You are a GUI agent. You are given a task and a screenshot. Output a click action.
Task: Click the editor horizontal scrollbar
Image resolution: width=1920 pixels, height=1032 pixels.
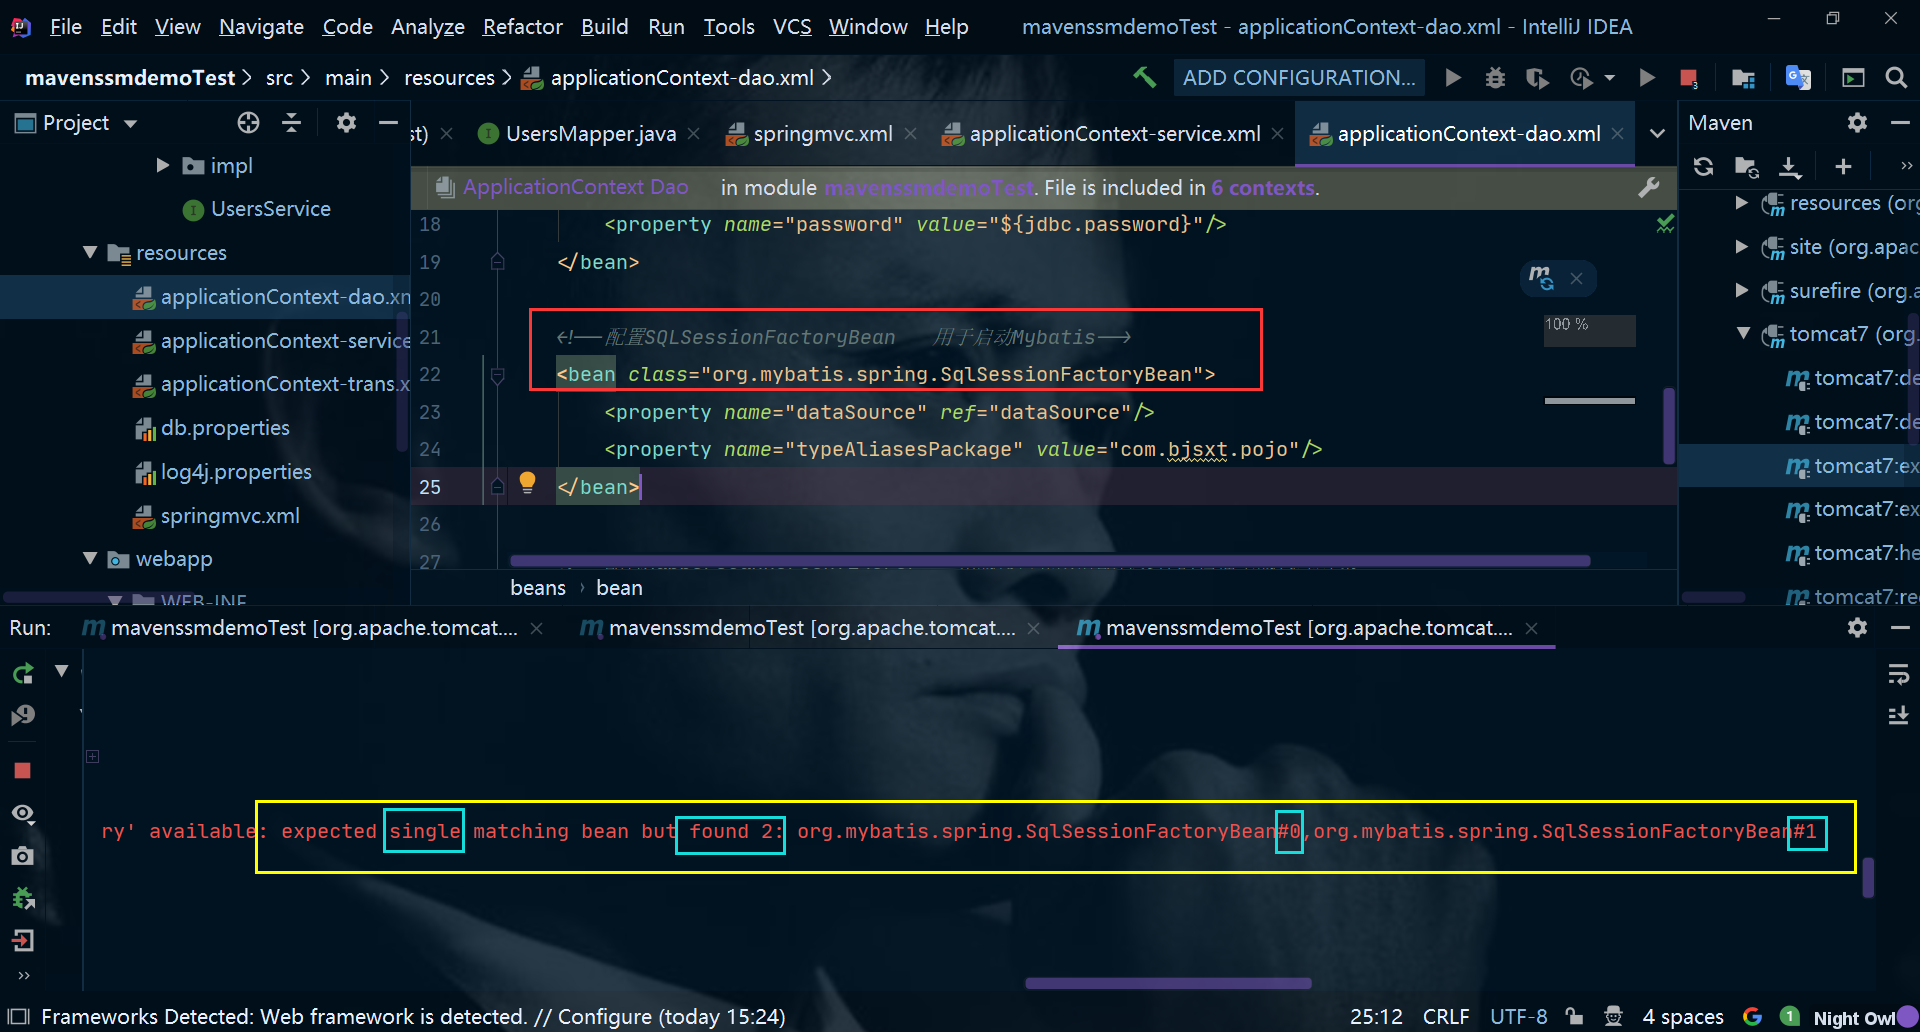[1049, 561]
